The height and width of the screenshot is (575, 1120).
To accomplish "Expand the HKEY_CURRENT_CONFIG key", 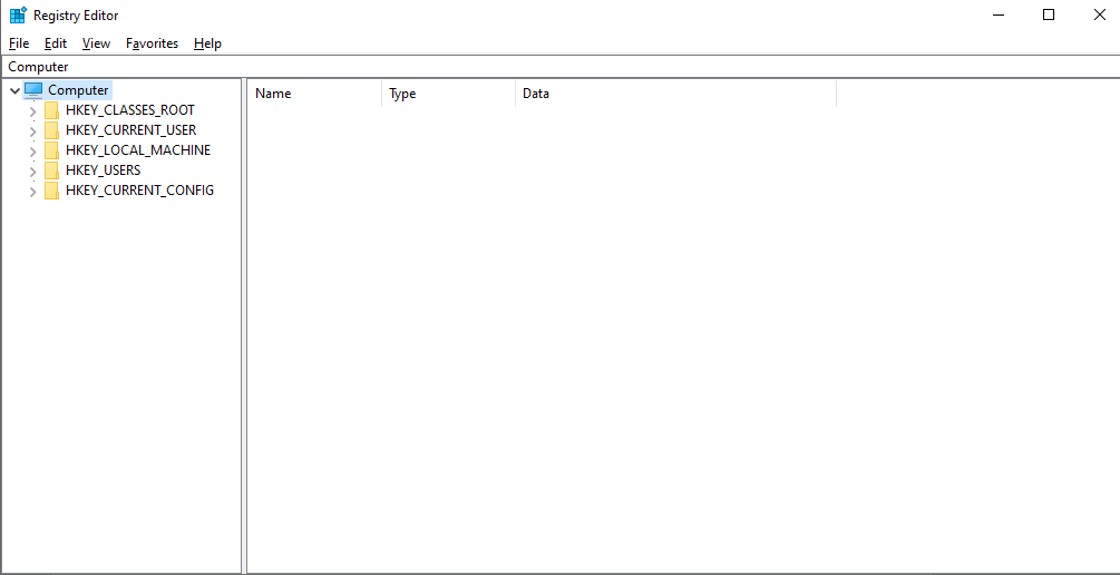I will point(32,191).
